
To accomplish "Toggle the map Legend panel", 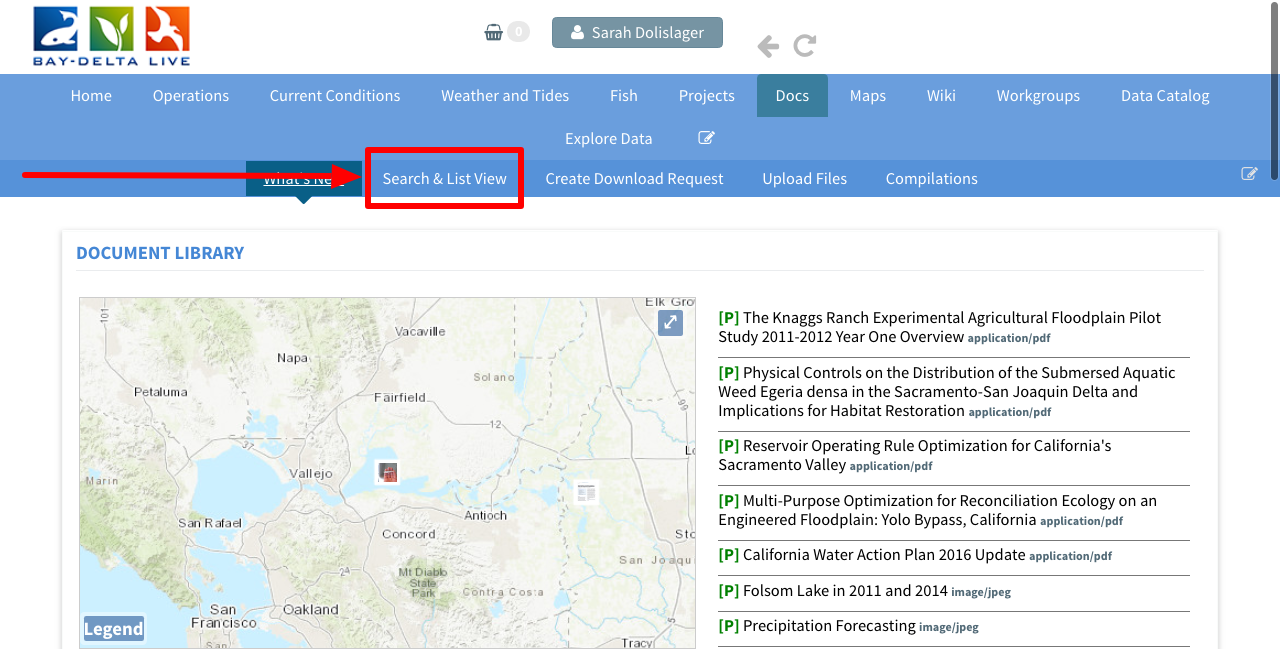I will 113,628.
